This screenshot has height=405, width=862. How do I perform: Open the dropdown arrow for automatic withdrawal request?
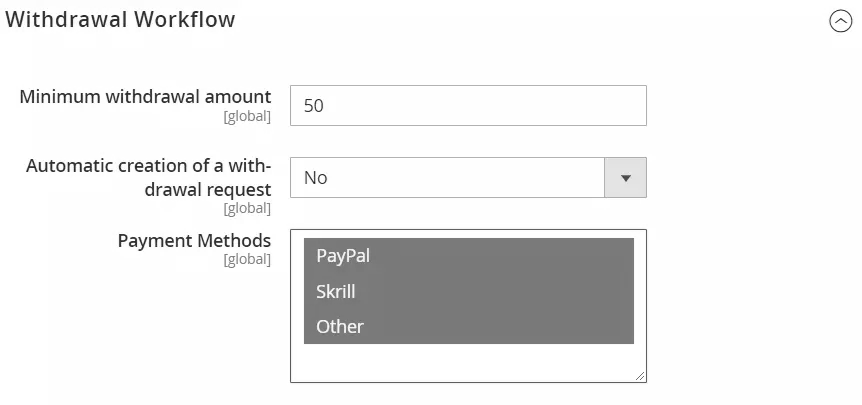click(x=626, y=178)
